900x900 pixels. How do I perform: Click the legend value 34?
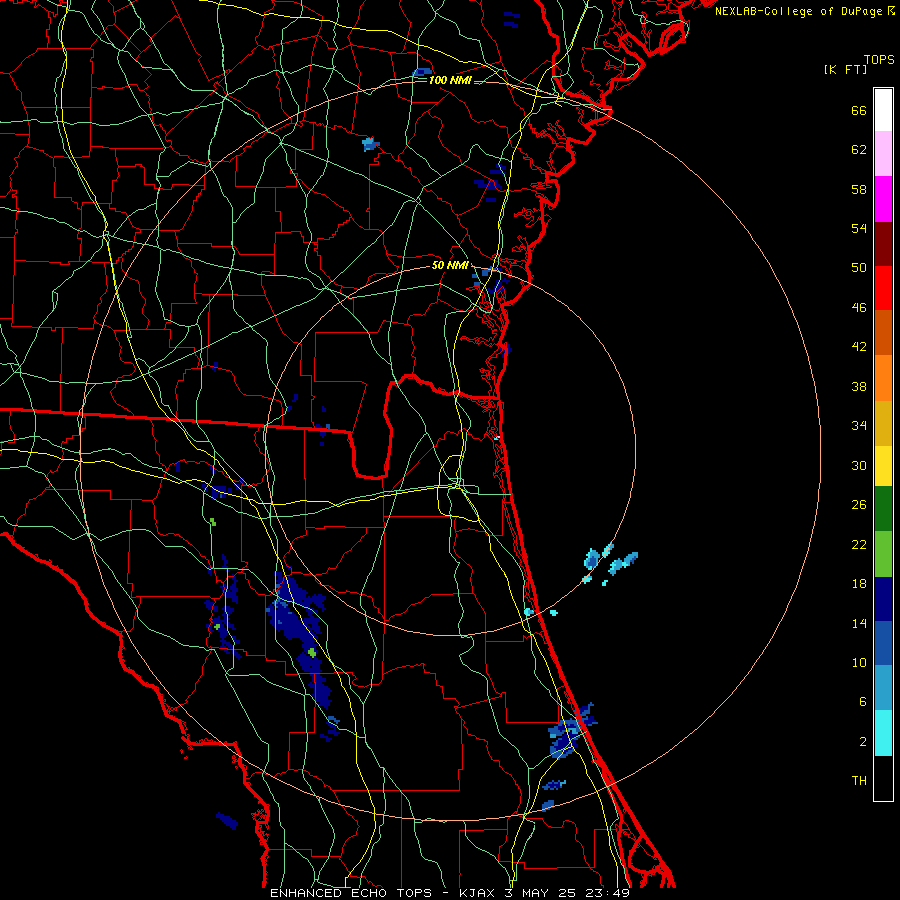859,426
